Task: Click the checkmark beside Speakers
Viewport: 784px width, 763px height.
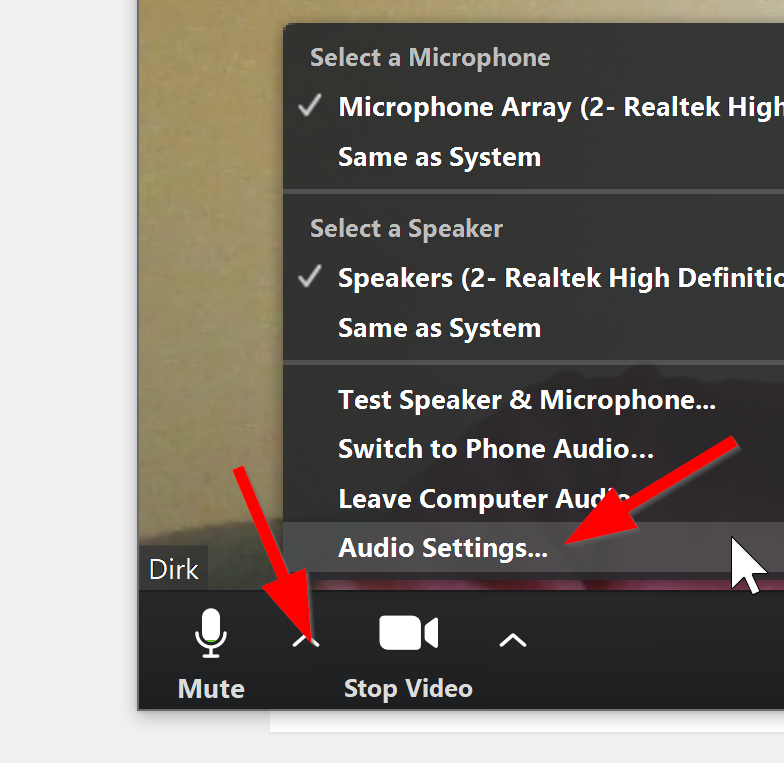Action: point(310,277)
